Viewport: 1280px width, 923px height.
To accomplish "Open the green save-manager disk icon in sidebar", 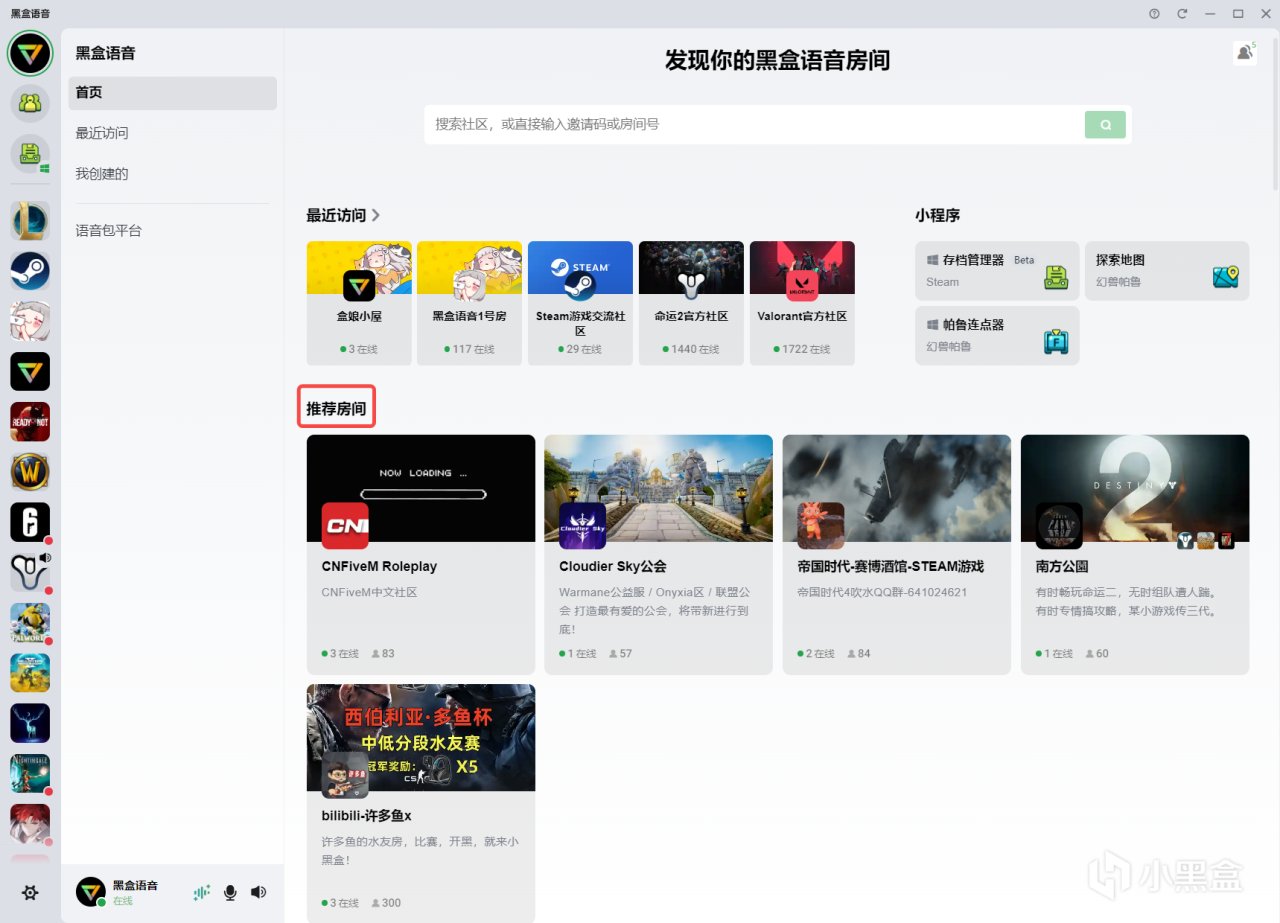I will [x=30, y=154].
